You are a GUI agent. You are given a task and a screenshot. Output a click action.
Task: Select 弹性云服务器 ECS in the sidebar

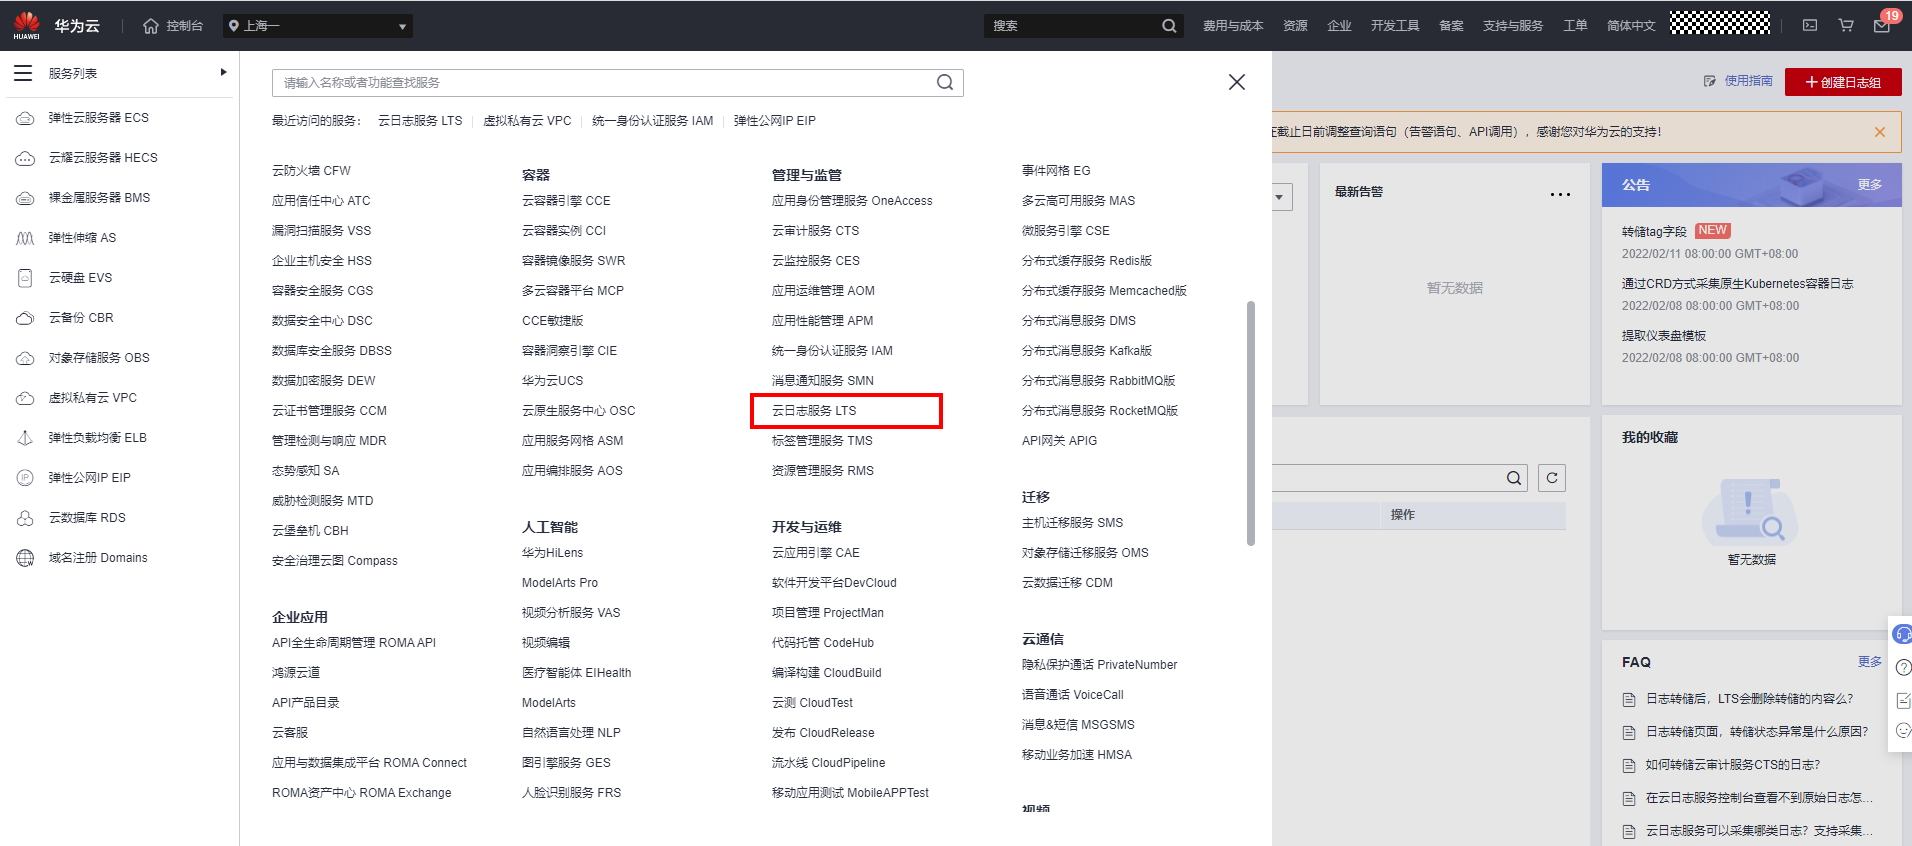[98, 118]
